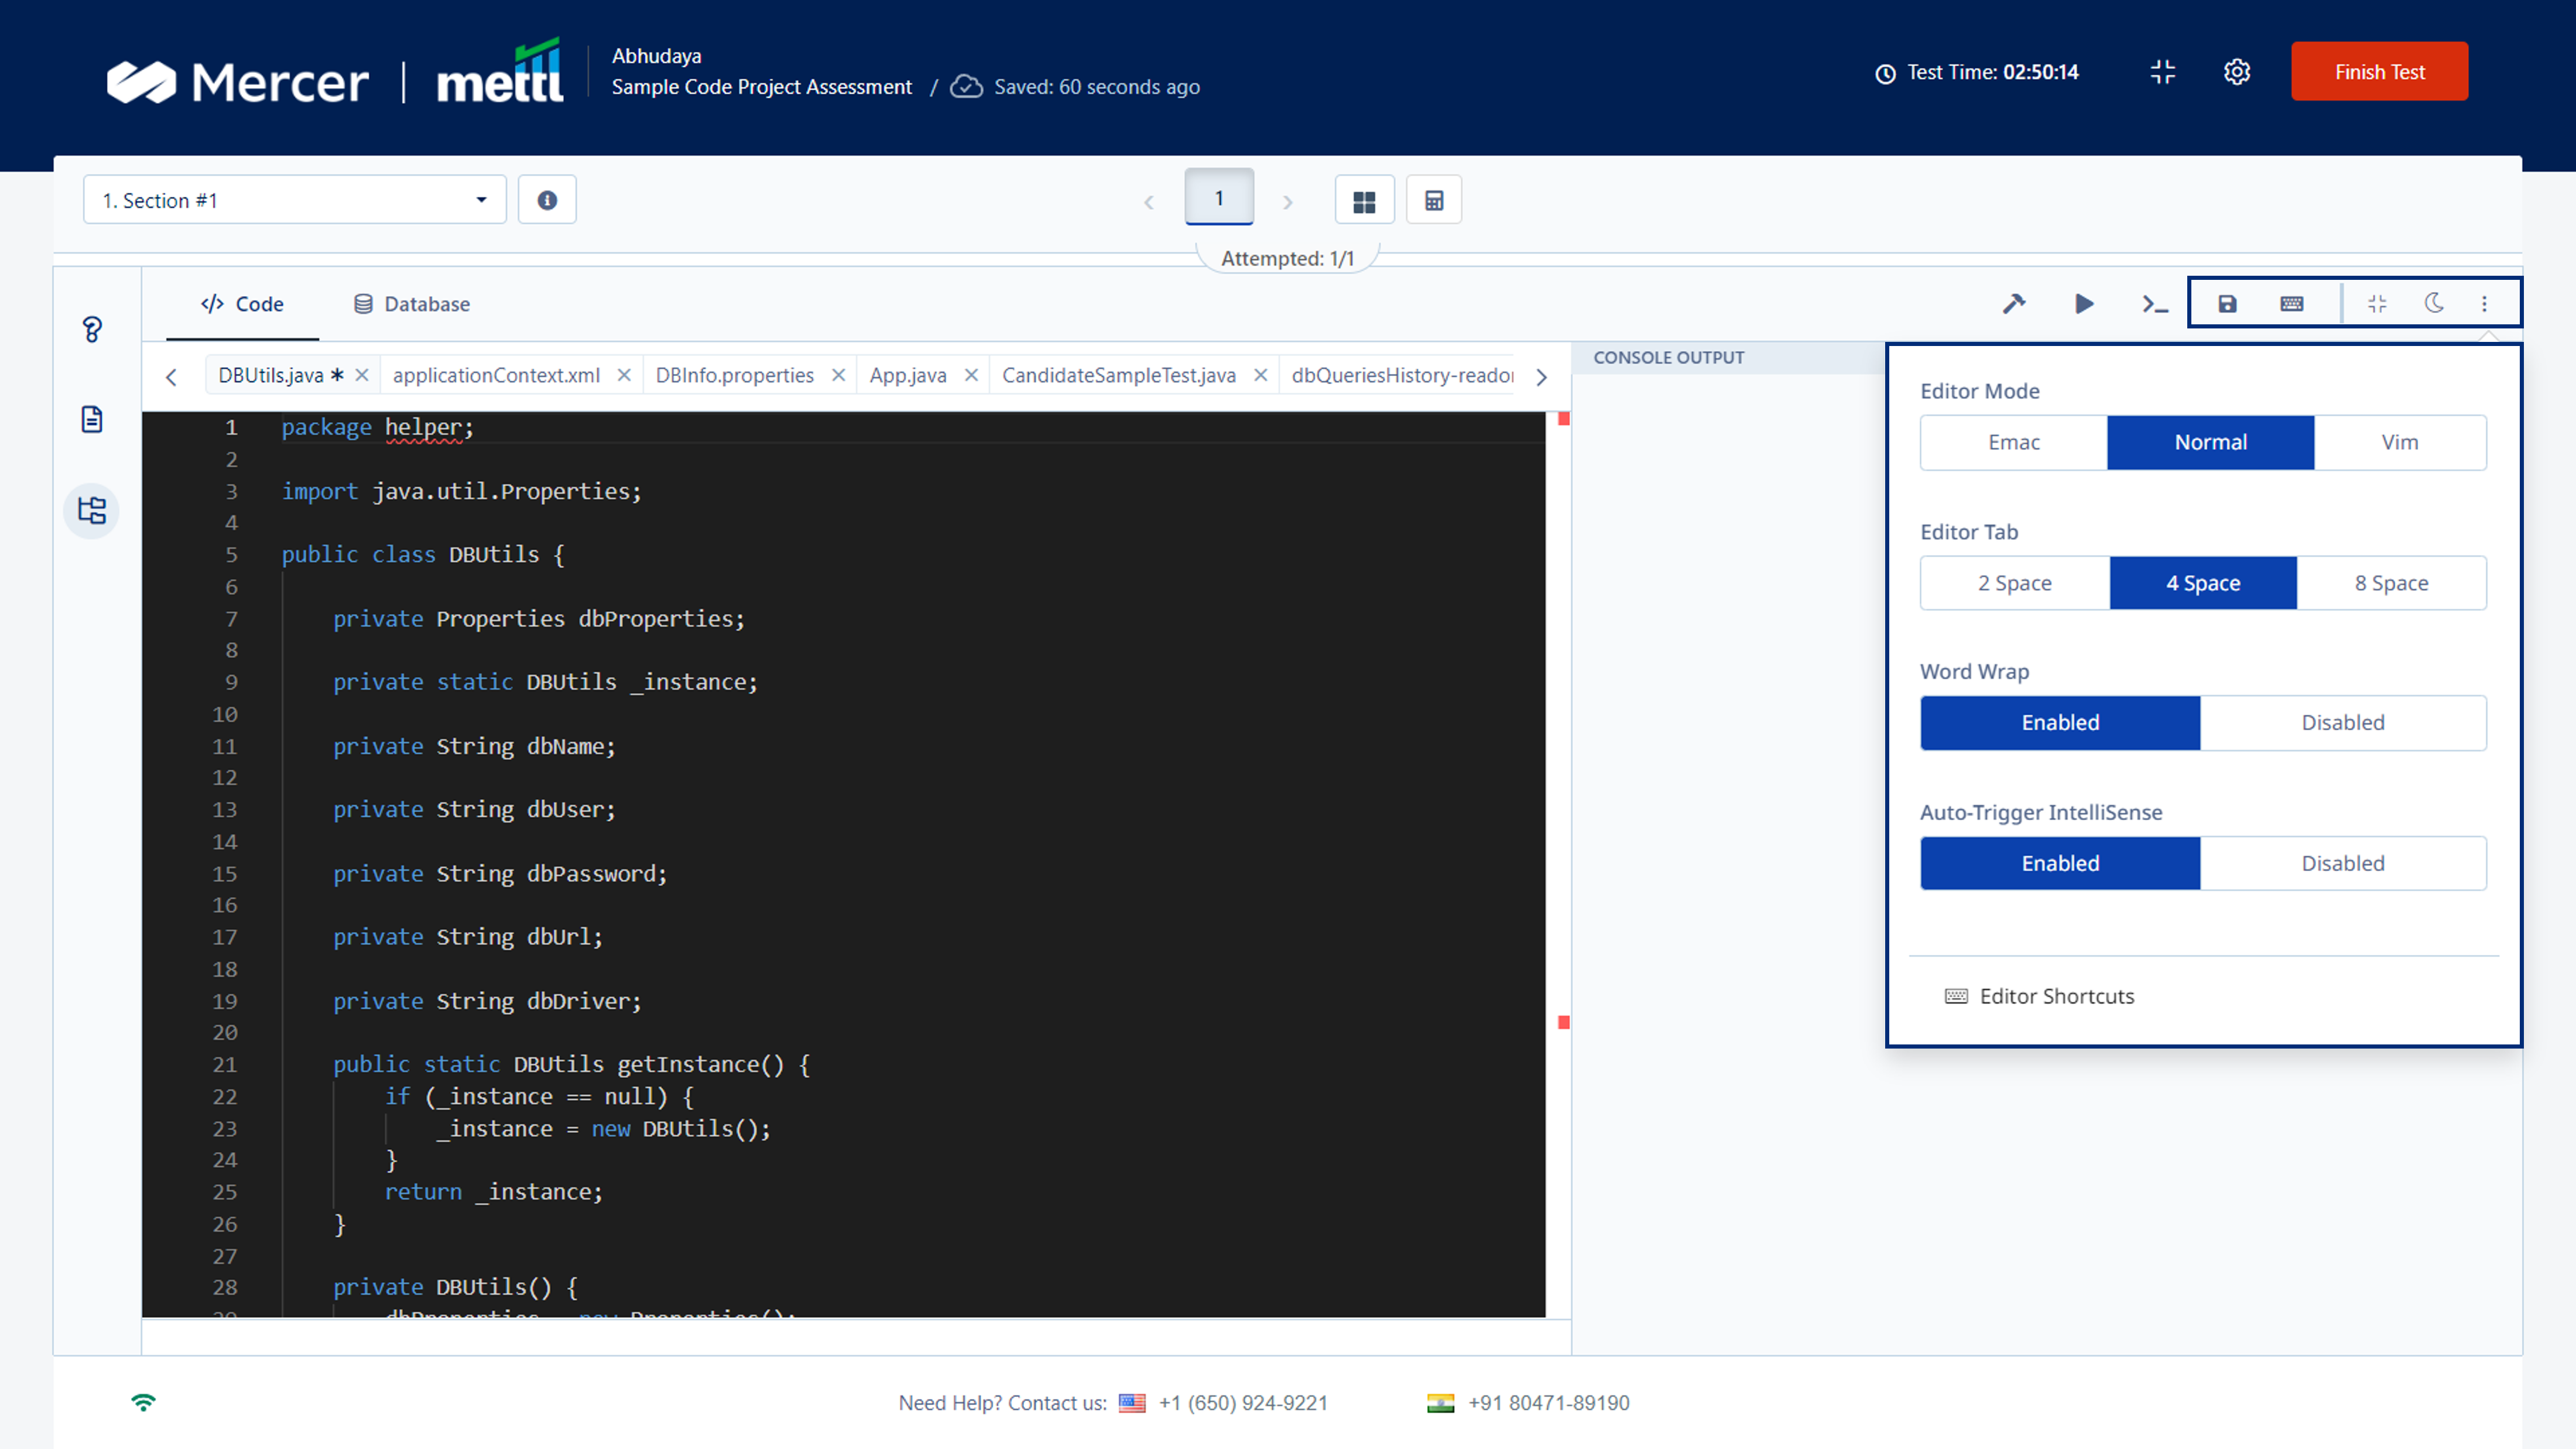Open settings gear in header
This screenshot has height=1449, width=2576.
click(2237, 72)
